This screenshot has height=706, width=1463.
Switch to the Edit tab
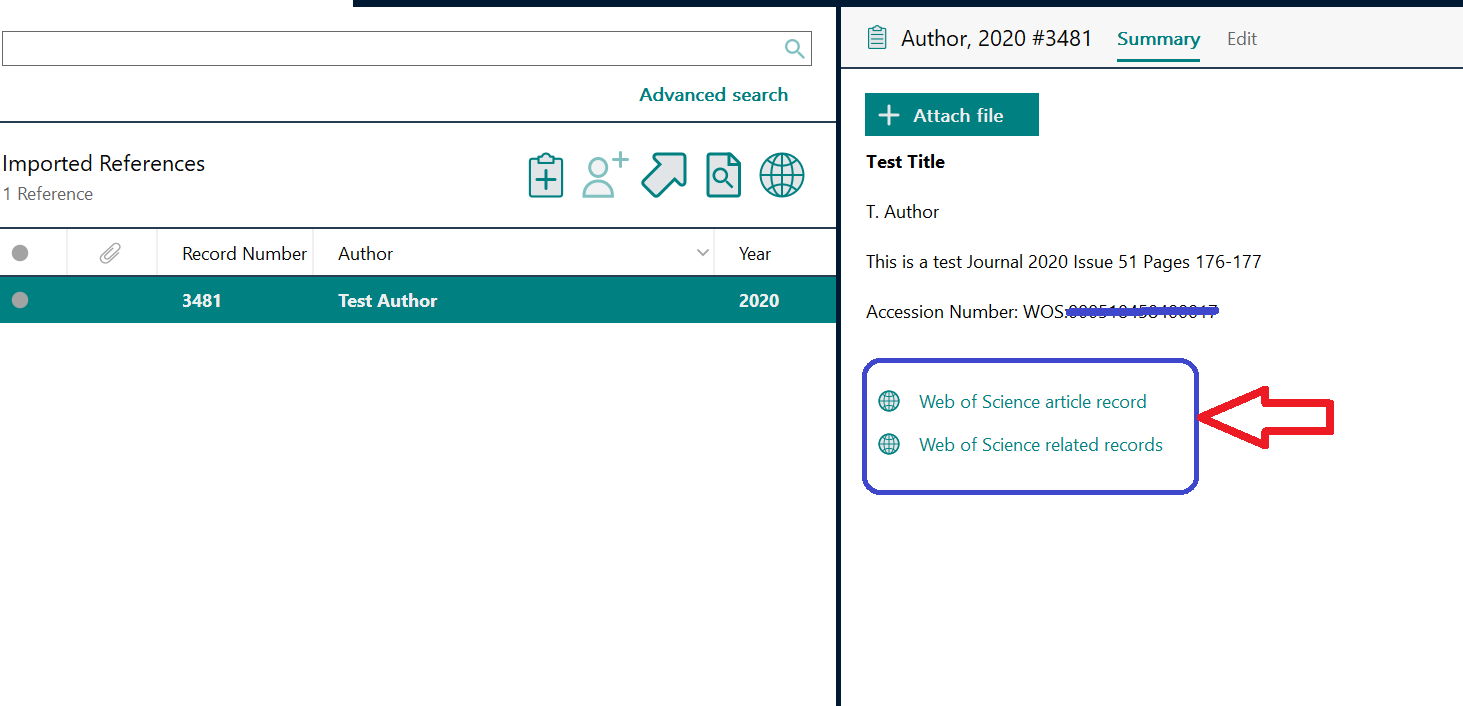[x=1241, y=39]
